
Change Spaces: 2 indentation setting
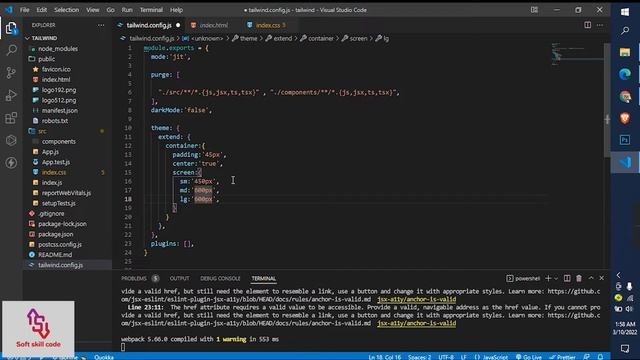419,357
